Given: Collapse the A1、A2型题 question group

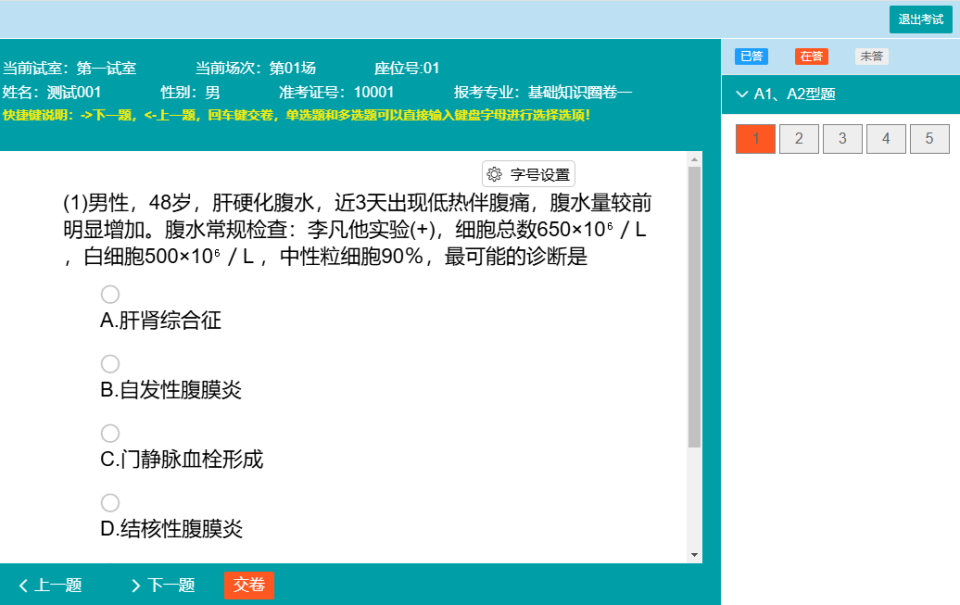Looking at the screenshot, I should click(742, 94).
